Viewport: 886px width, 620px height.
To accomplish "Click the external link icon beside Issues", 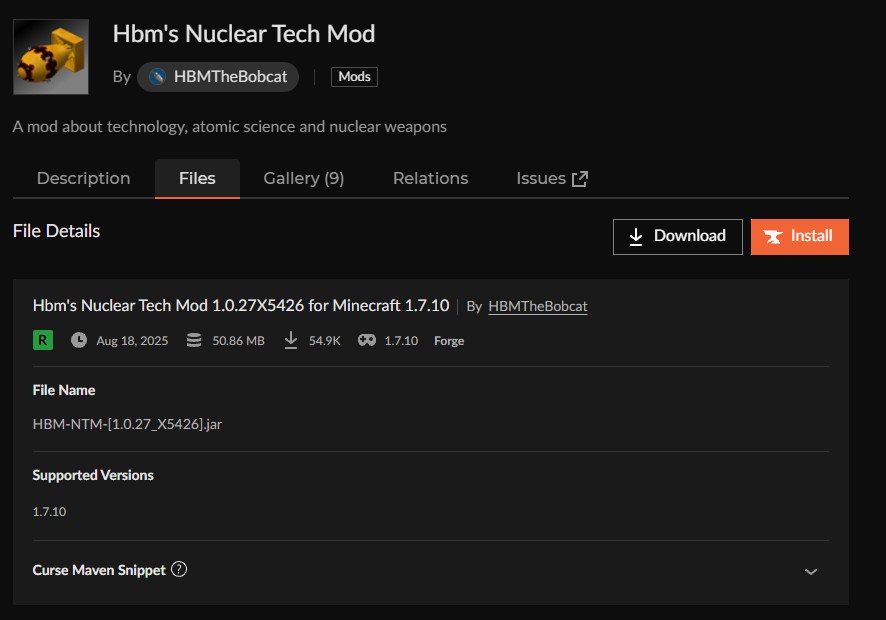I will [580, 179].
